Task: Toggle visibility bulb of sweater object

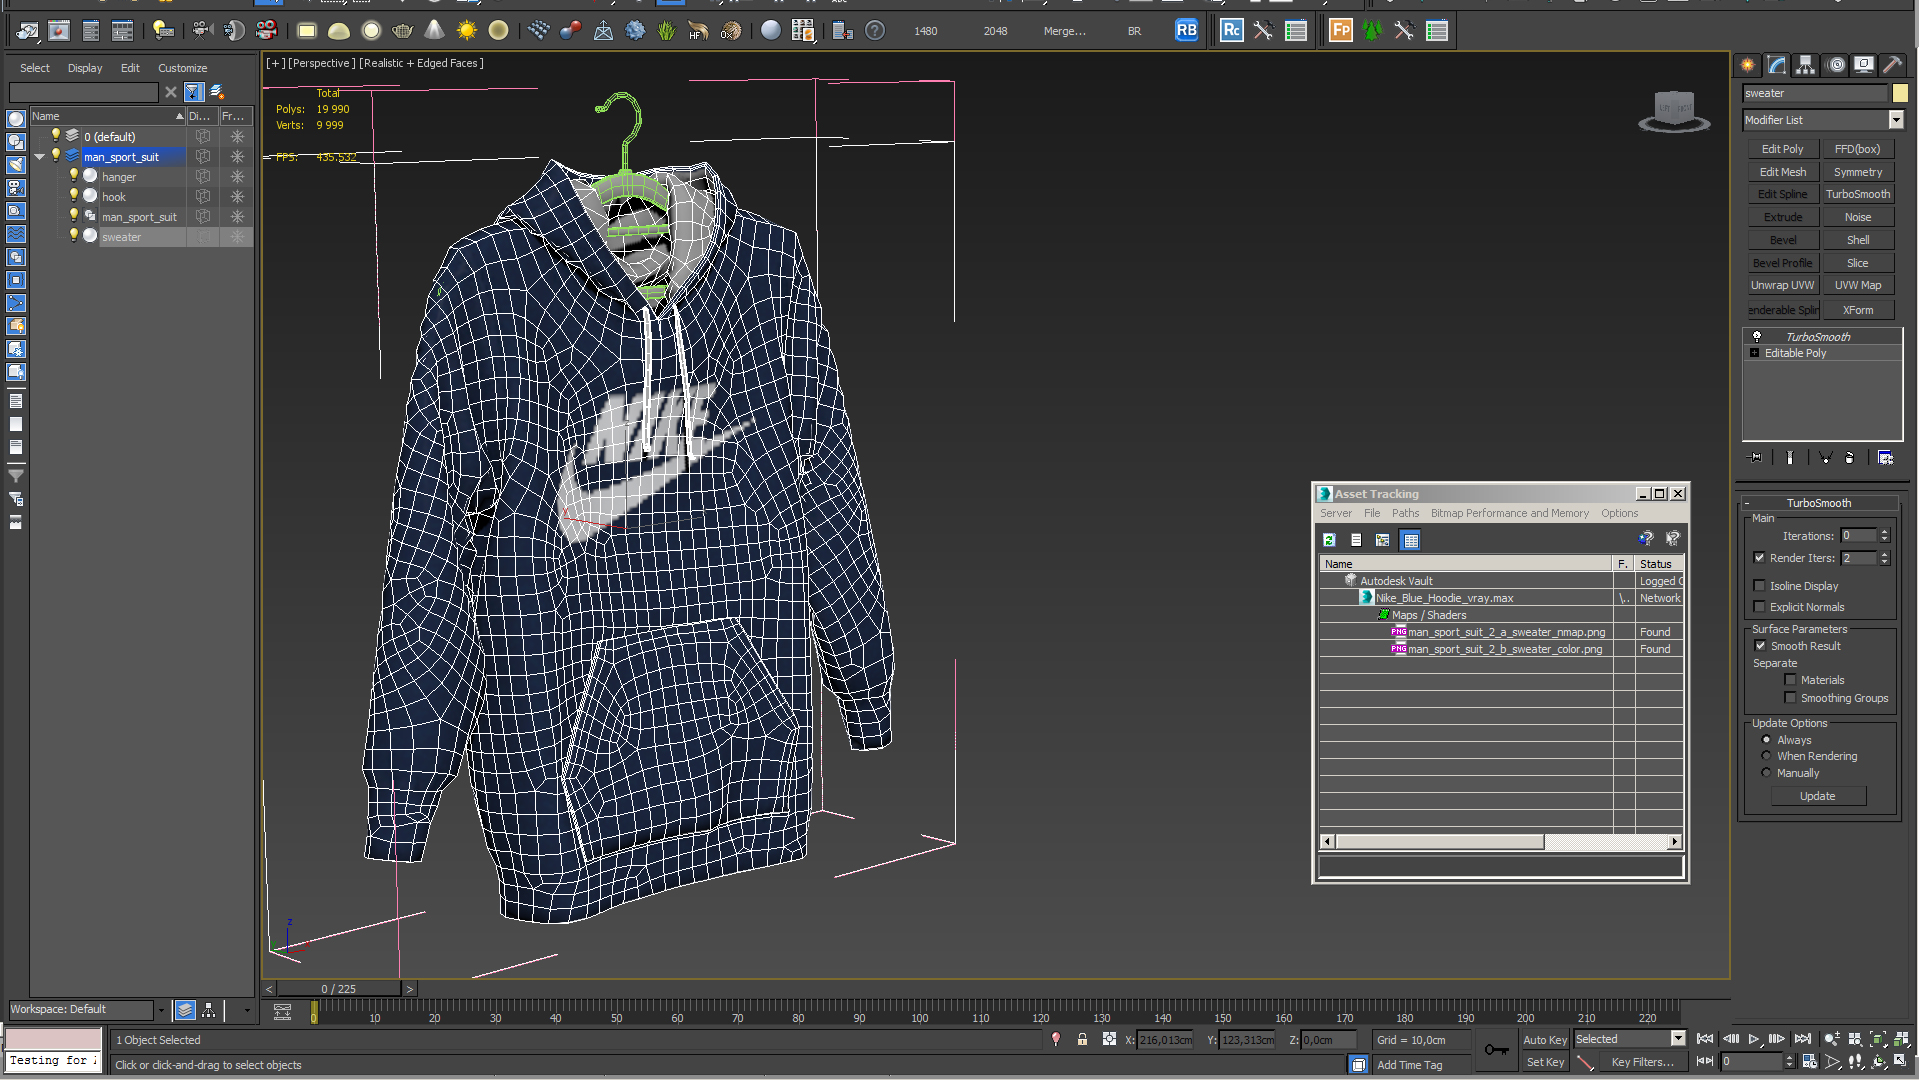Action: pos(73,236)
